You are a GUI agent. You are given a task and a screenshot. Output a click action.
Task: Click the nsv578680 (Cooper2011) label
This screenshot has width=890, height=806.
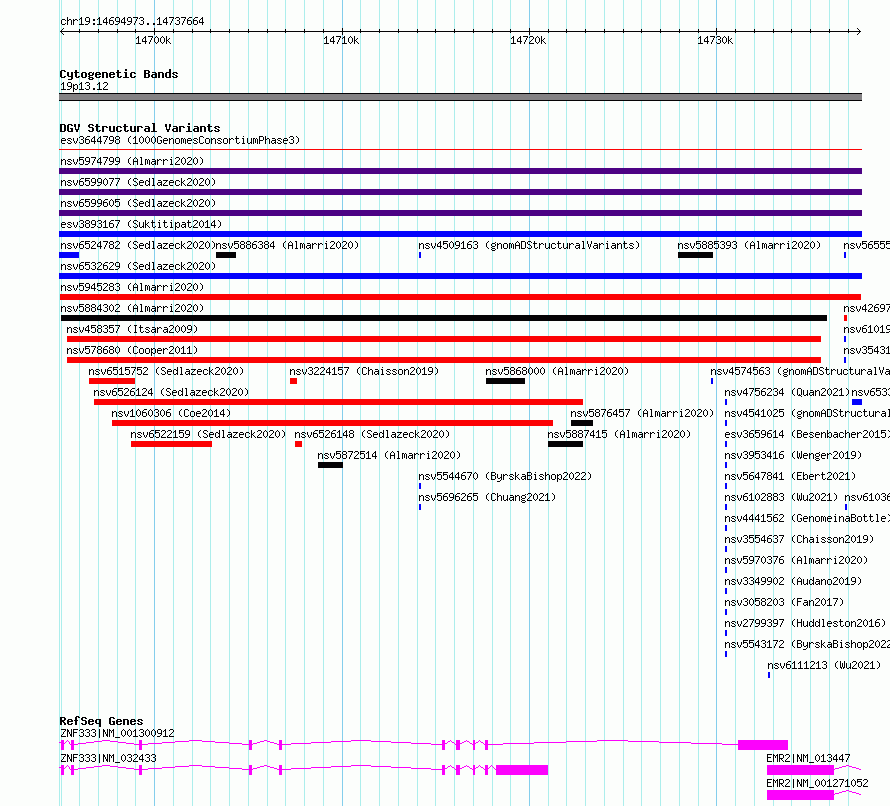(x=132, y=350)
